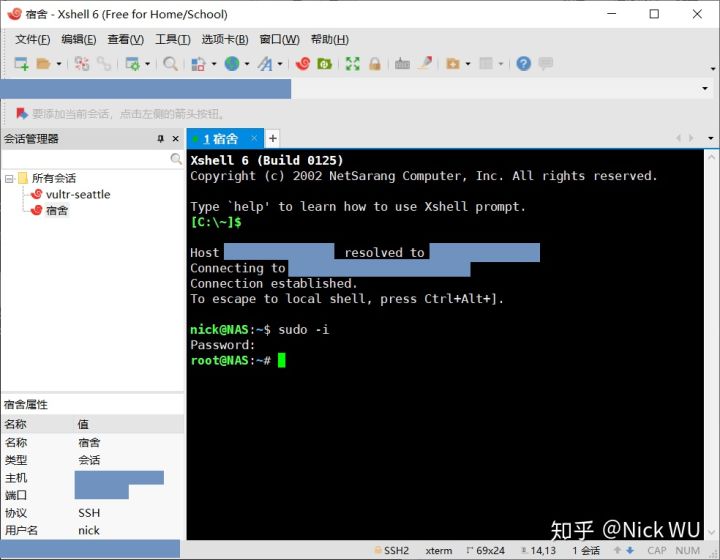Viewport: 720px width, 560px height.
Task: Open the 编辑(E) menu
Action: (x=79, y=39)
